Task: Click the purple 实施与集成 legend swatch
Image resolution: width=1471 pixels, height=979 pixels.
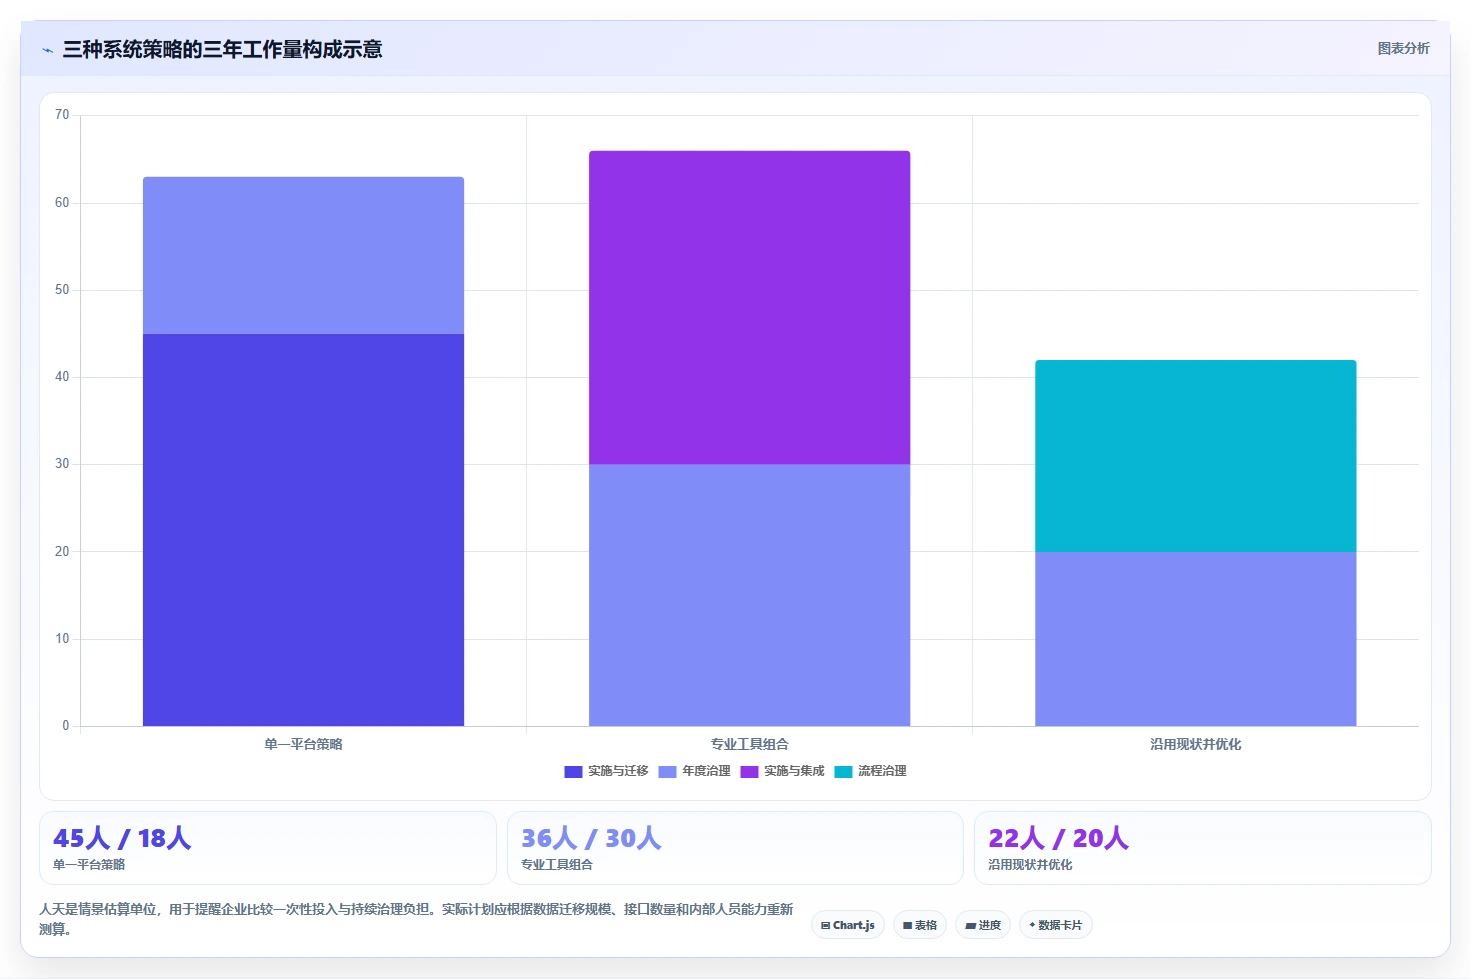Action: [749, 772]
